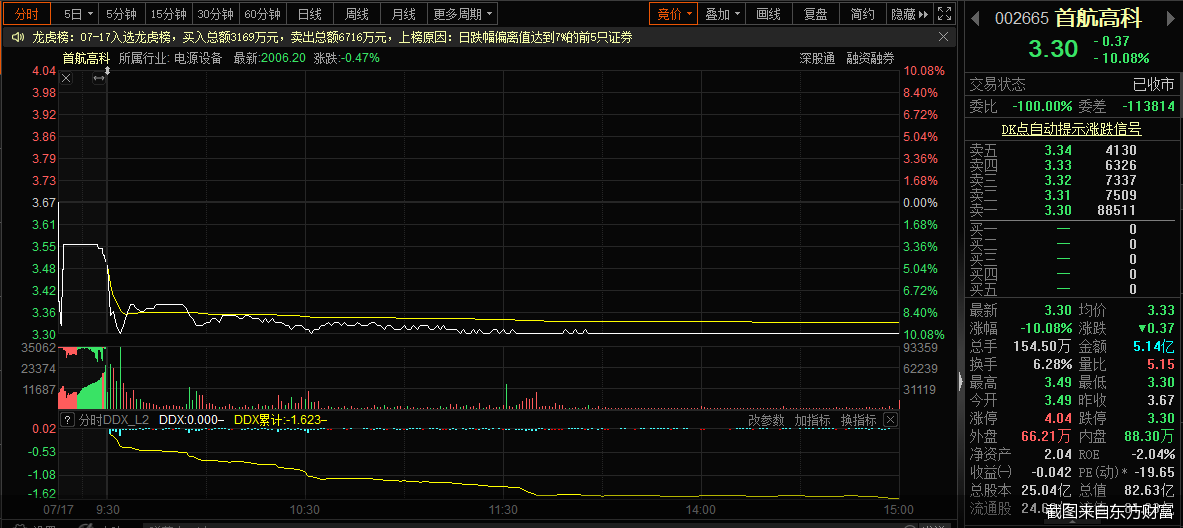The image size is (1183, 528).
Task: Close the DDX indicator panel
Action: 890,420
